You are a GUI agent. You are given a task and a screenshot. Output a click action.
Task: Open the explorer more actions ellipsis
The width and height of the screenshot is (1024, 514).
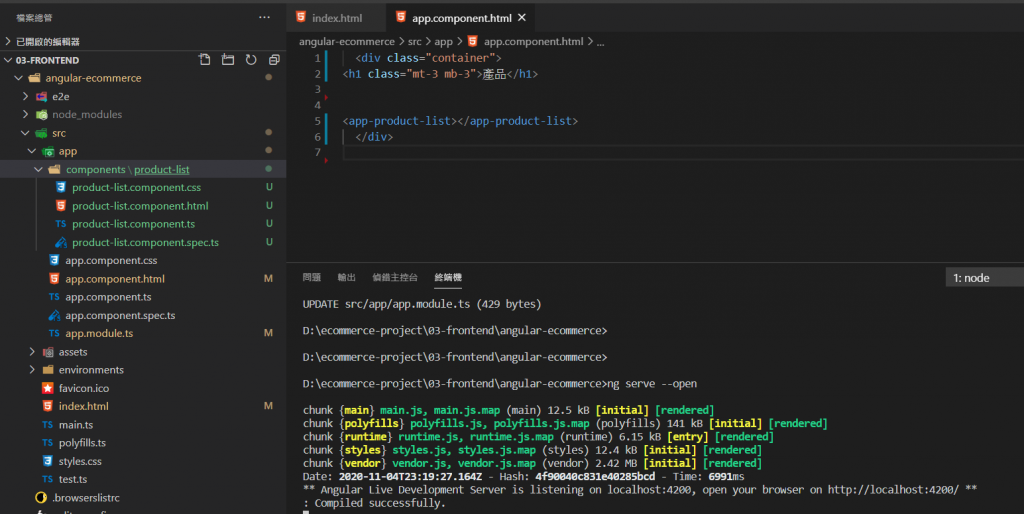tap(264, 17)
